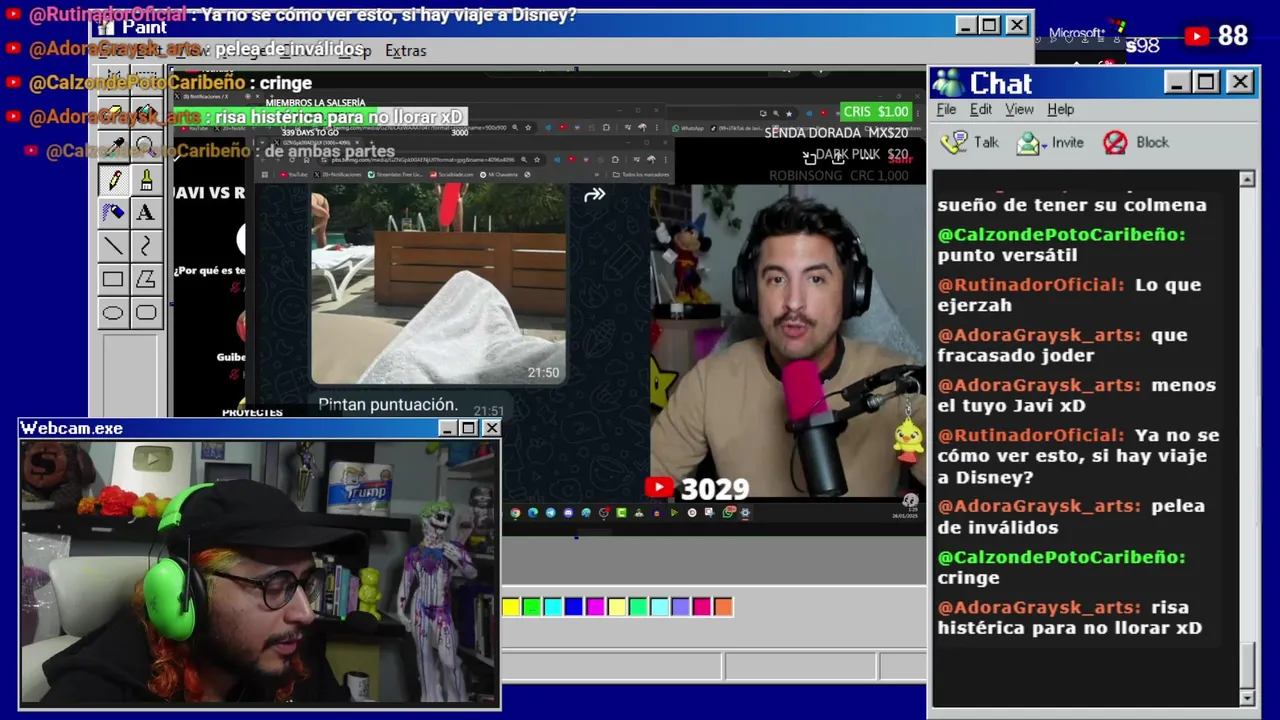This screenshot has height=720, width=1280.
Task: Open the Help menu in Chat
Action: coord(1060,109)
